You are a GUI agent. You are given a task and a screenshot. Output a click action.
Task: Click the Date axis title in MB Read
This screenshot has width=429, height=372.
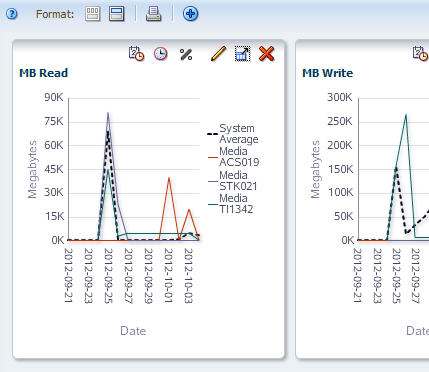click(133, 331)
